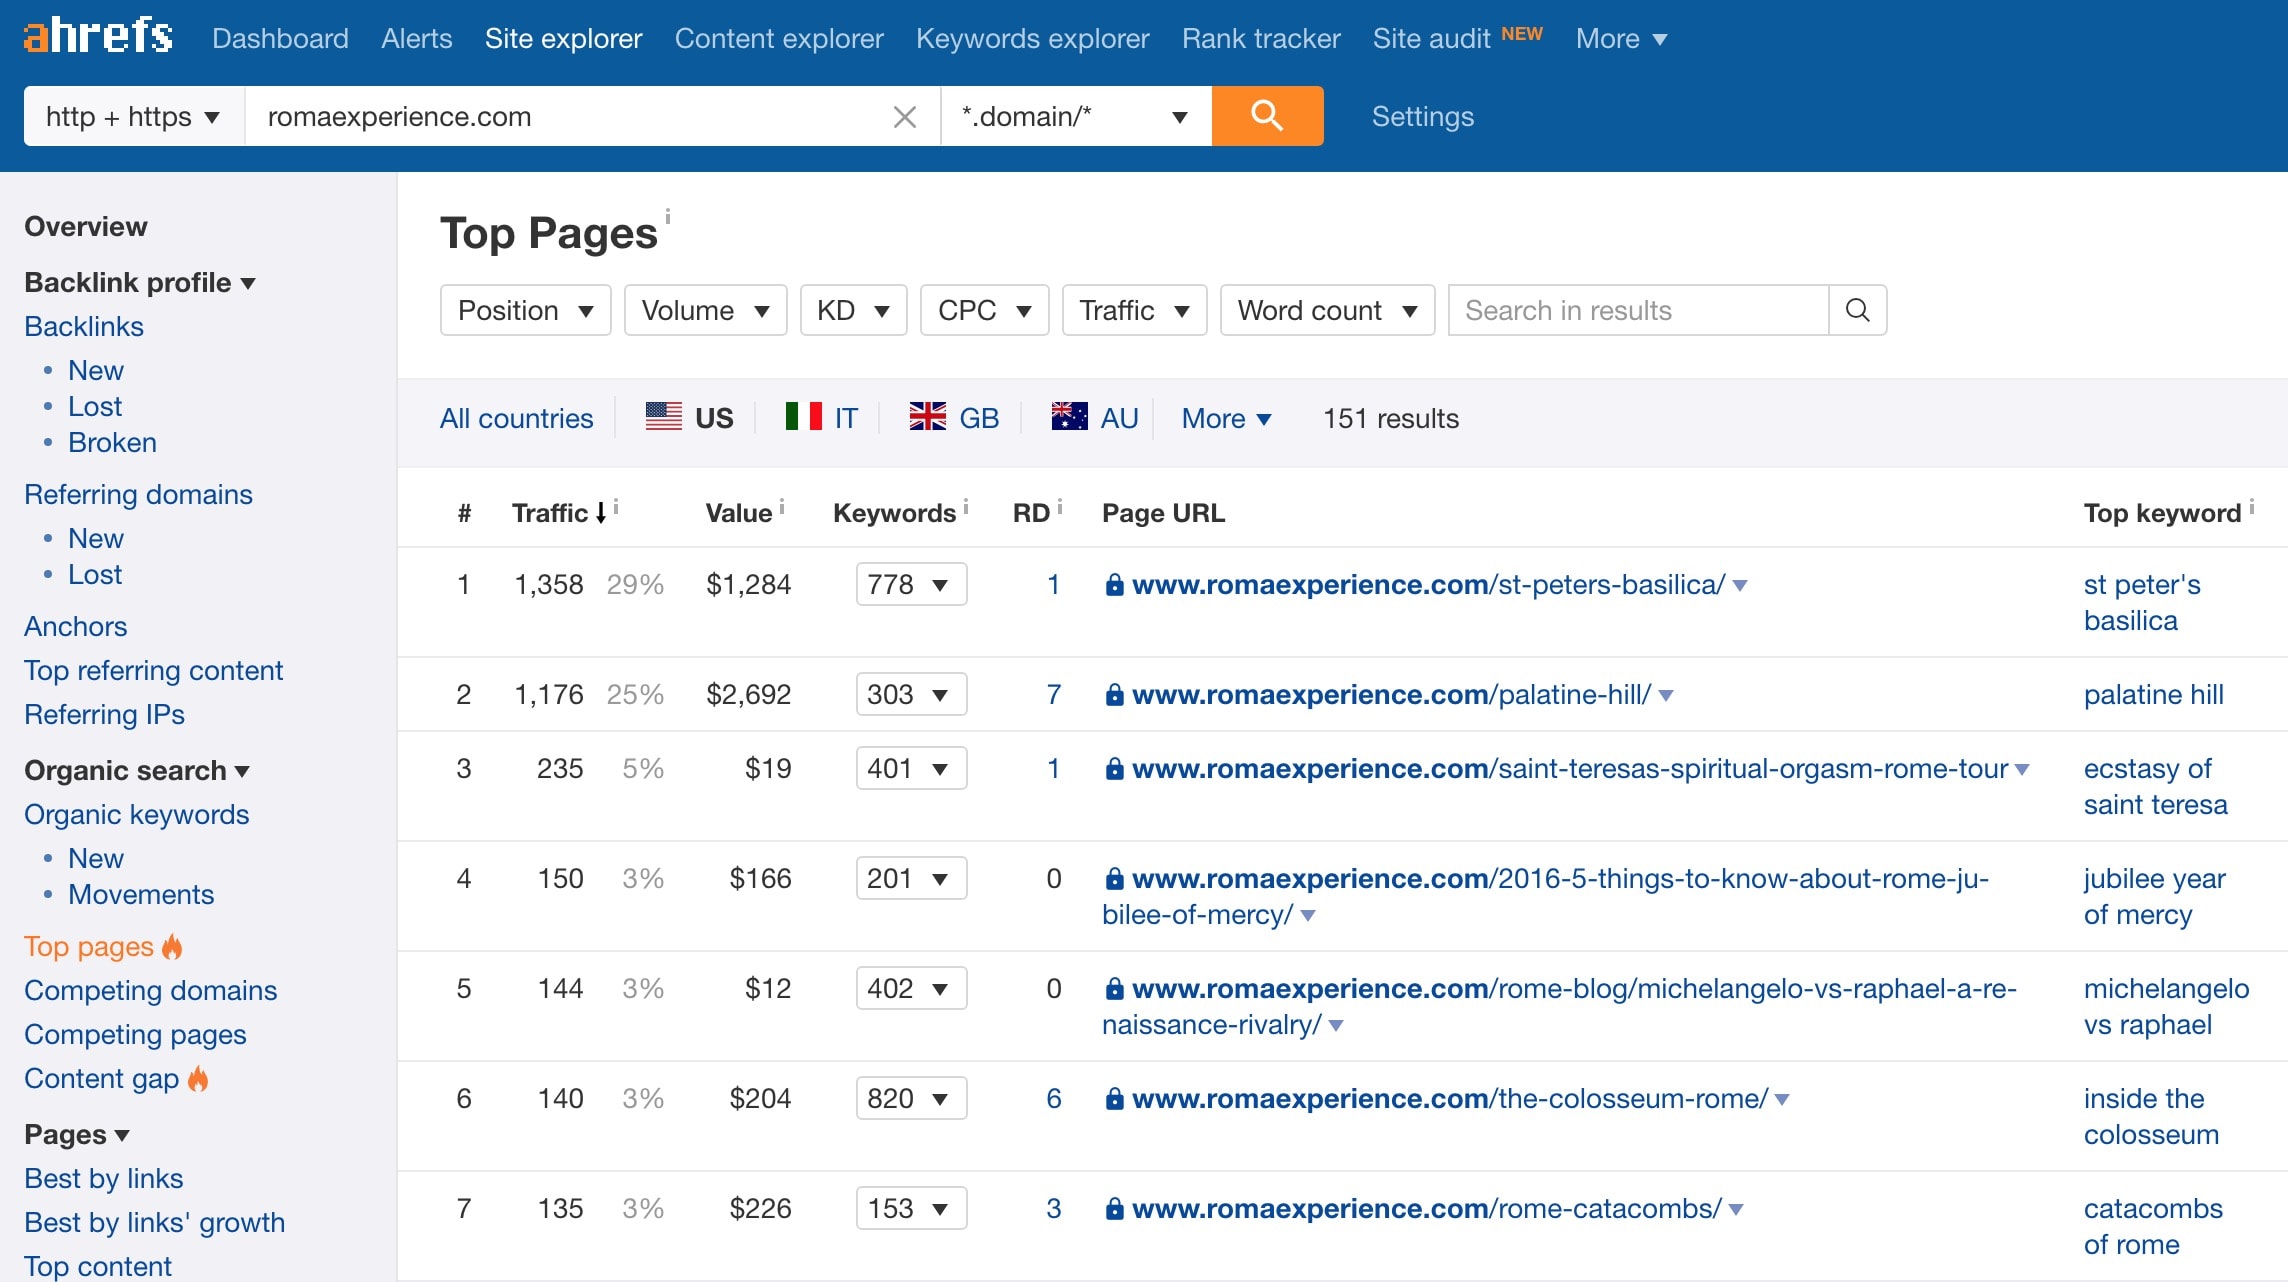Click the lock icon beside st-peters-basilica URL
2288x1282 pixels.
coord(1113,584)
